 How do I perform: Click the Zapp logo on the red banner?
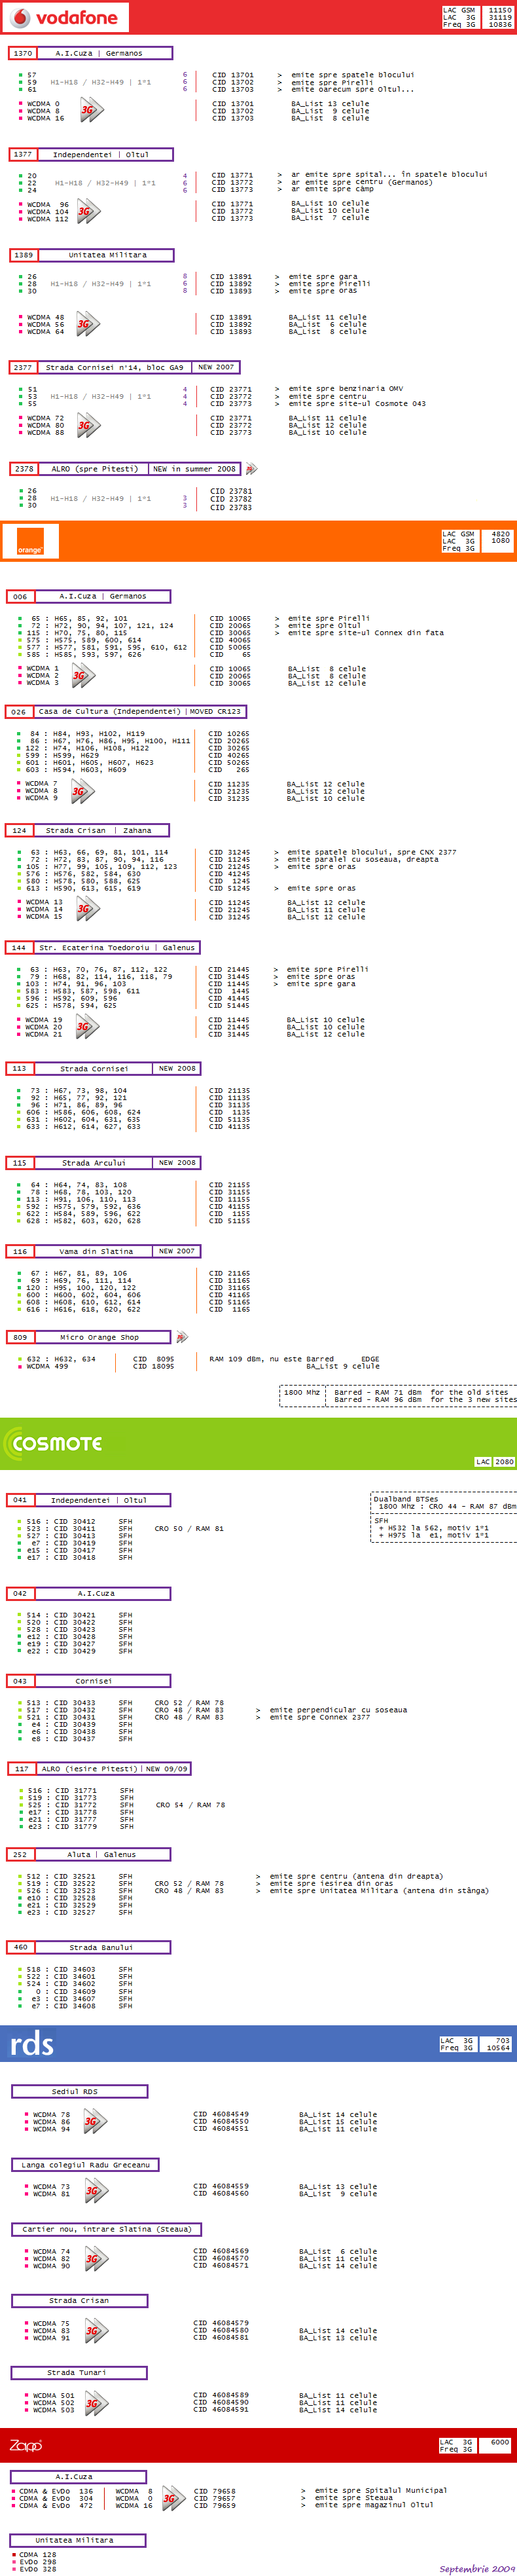(26, 2445)
